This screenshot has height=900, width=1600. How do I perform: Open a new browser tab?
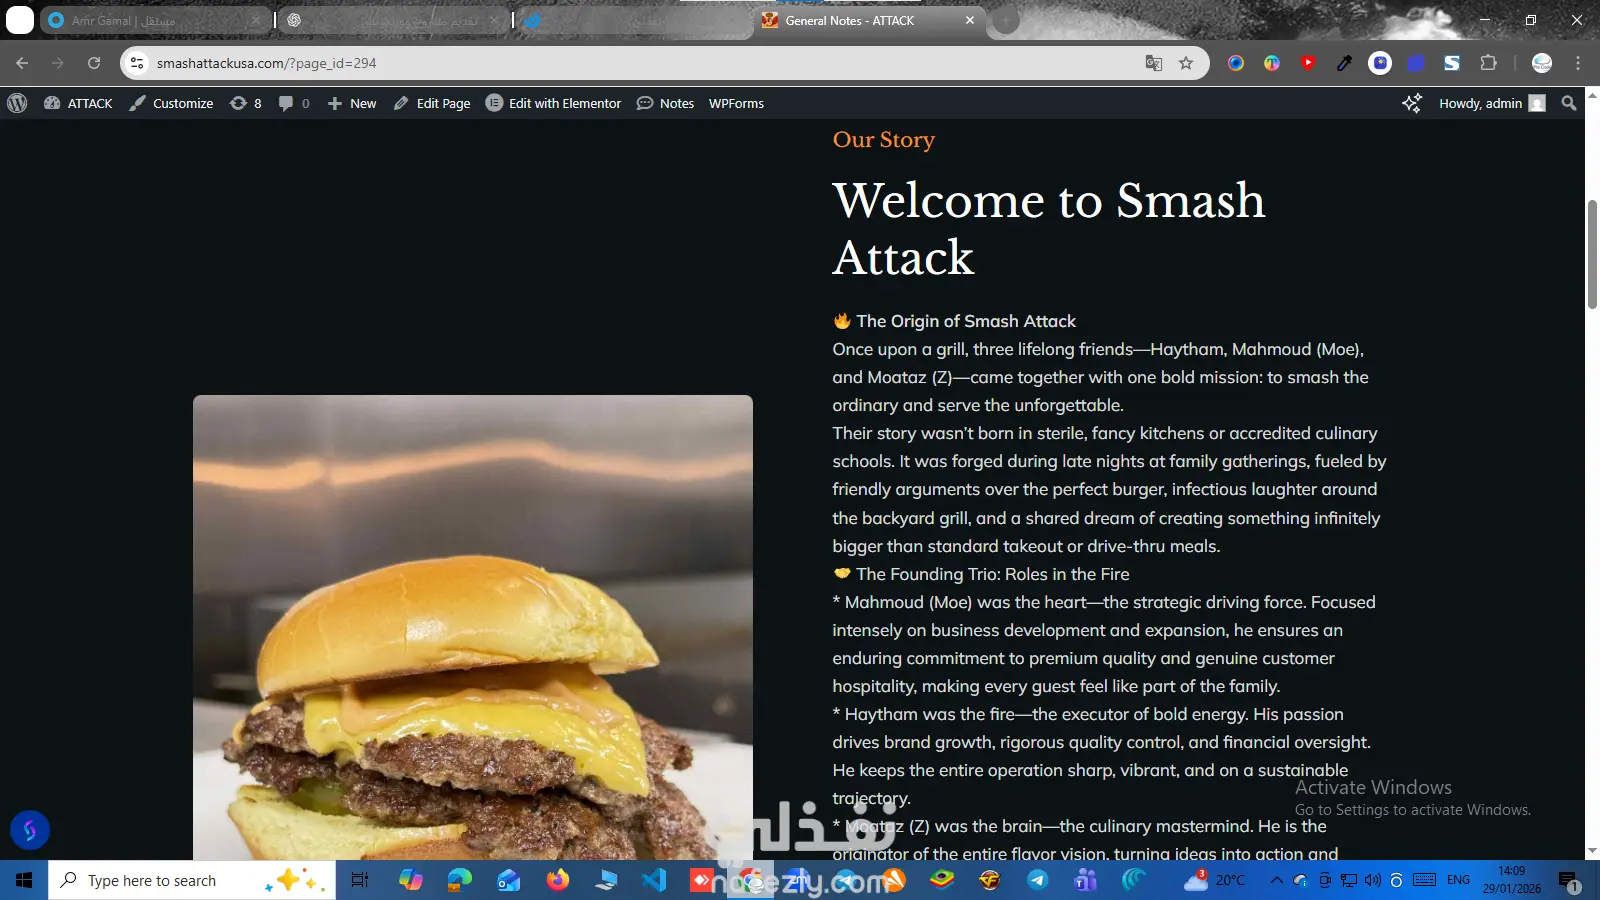[x=1006, y=20]
